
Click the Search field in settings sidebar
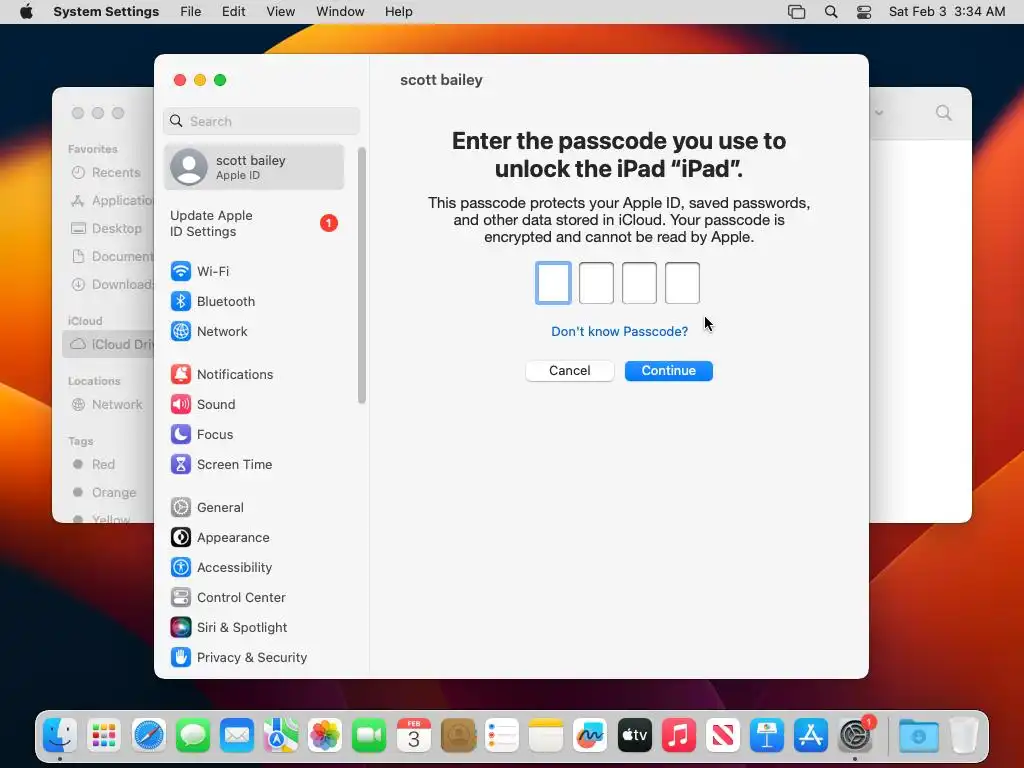pos(261,121)
